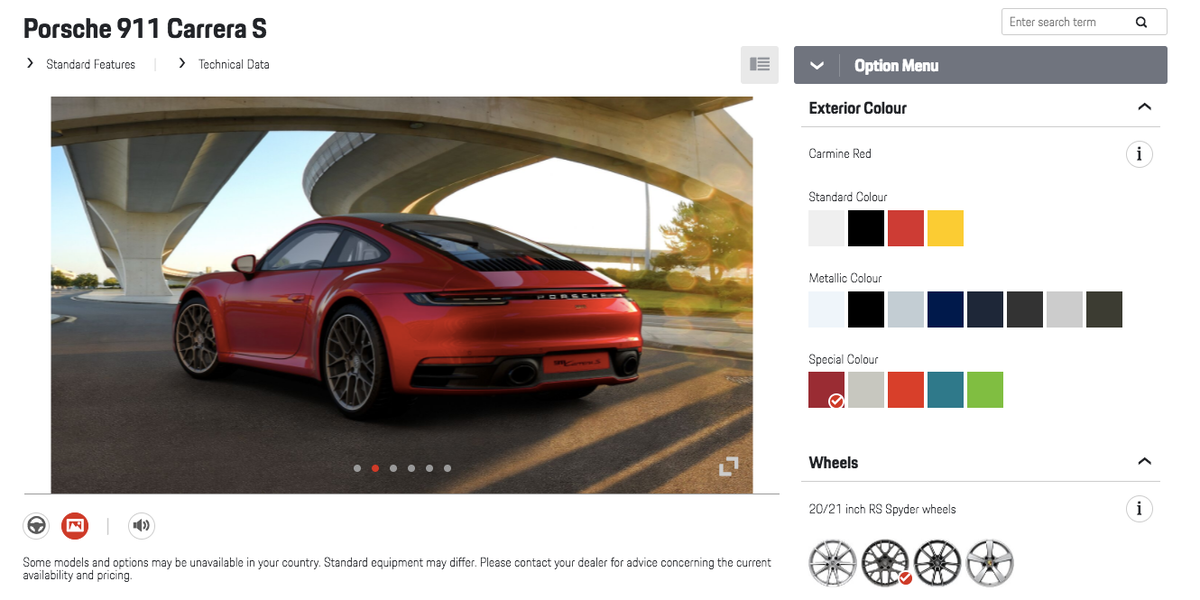Click the red Porsche preview image

402,295
